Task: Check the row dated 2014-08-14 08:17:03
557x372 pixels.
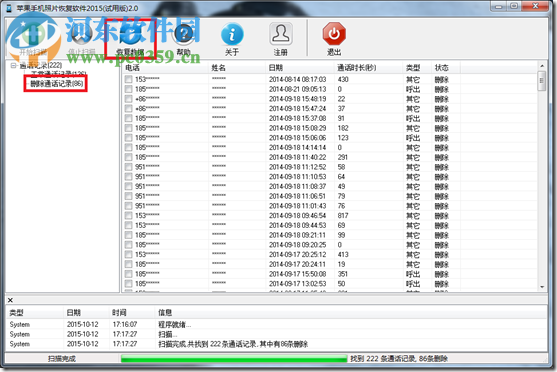Action: (129, 79)
